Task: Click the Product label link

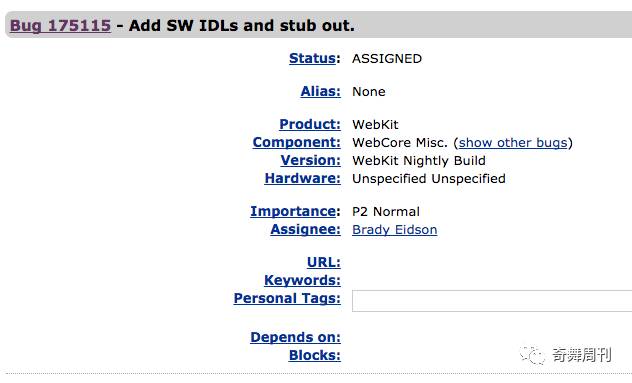Action: [310, 124]
